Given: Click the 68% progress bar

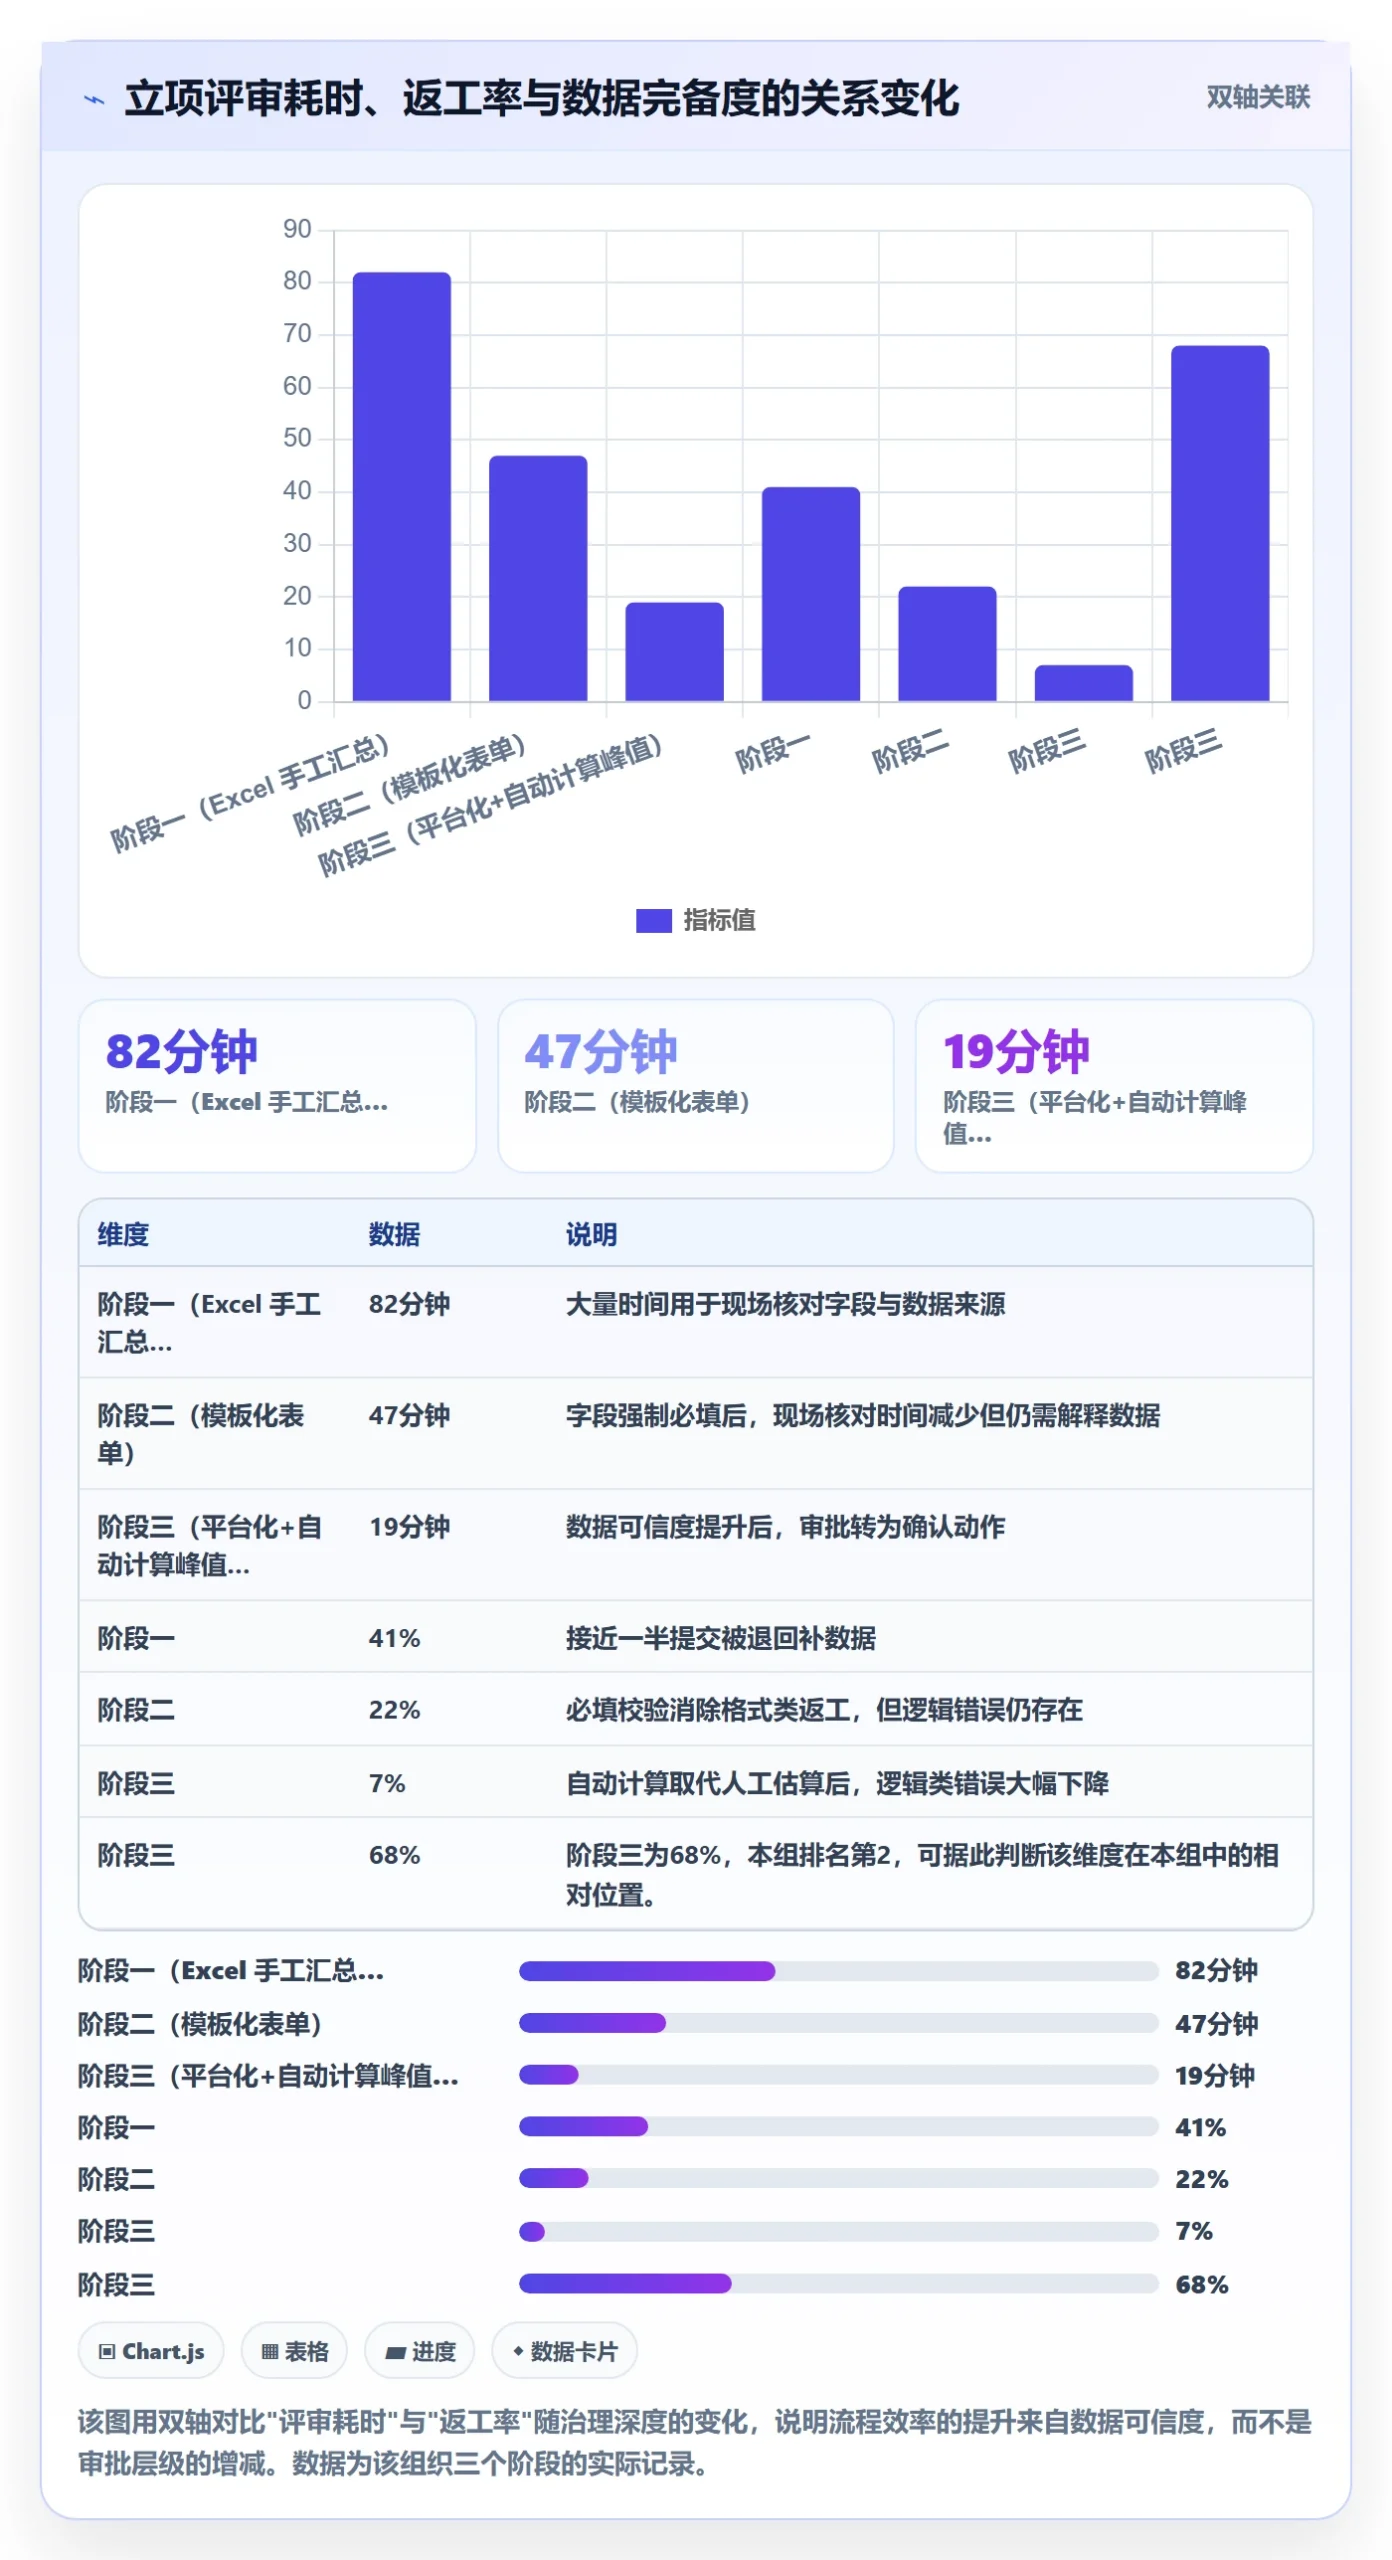Looking at the screenshot, I should [838, 2284].
